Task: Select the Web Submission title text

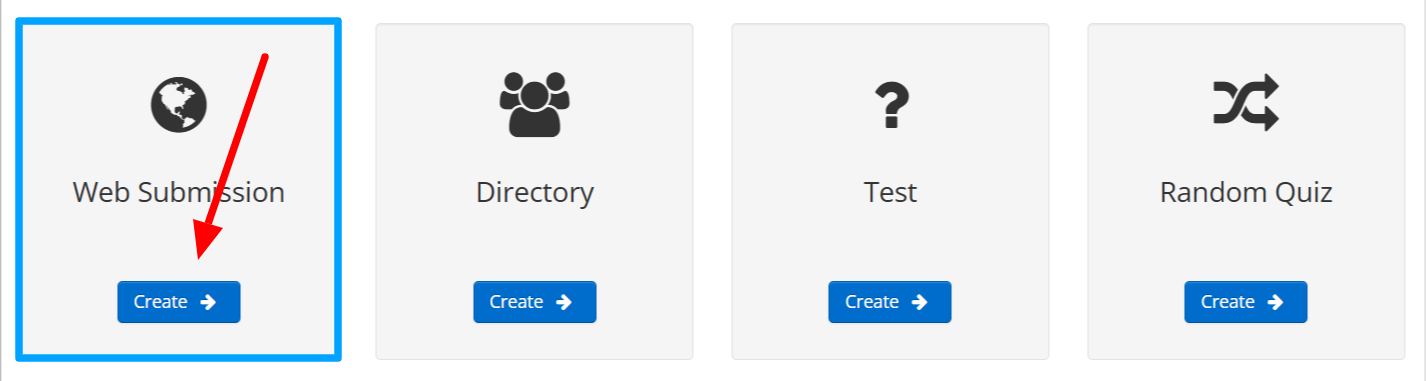Action: pos(179,192)
